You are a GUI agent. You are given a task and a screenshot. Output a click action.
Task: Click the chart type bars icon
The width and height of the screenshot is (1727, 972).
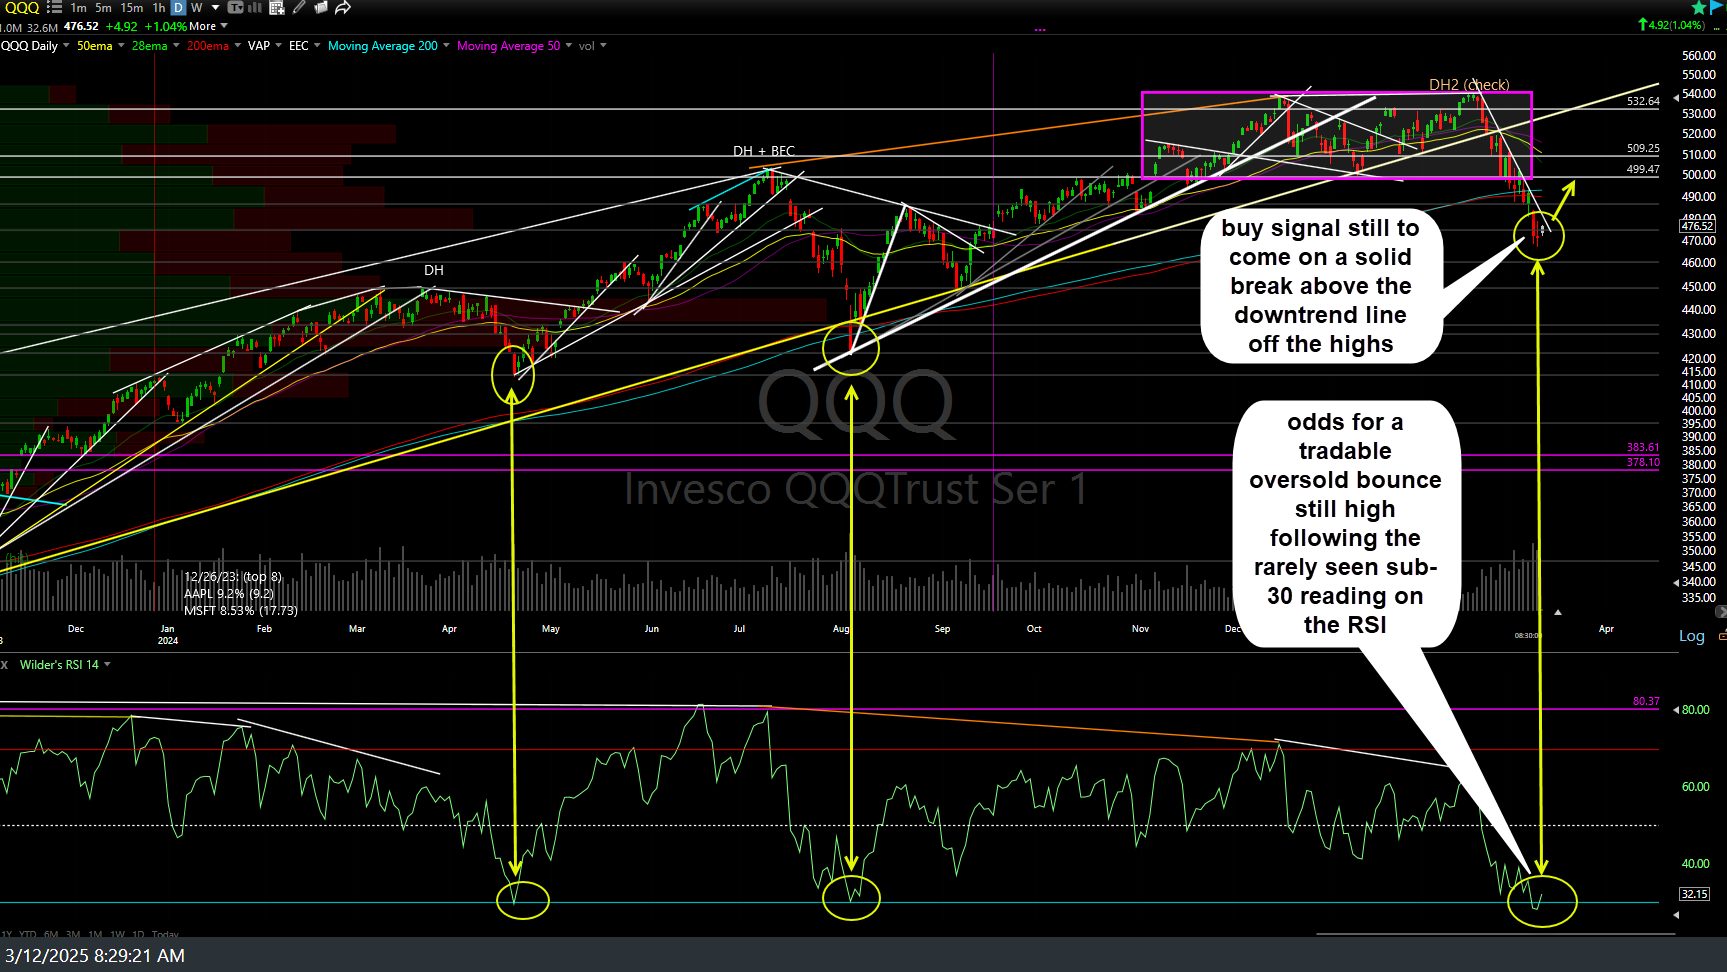coord(256,8)
